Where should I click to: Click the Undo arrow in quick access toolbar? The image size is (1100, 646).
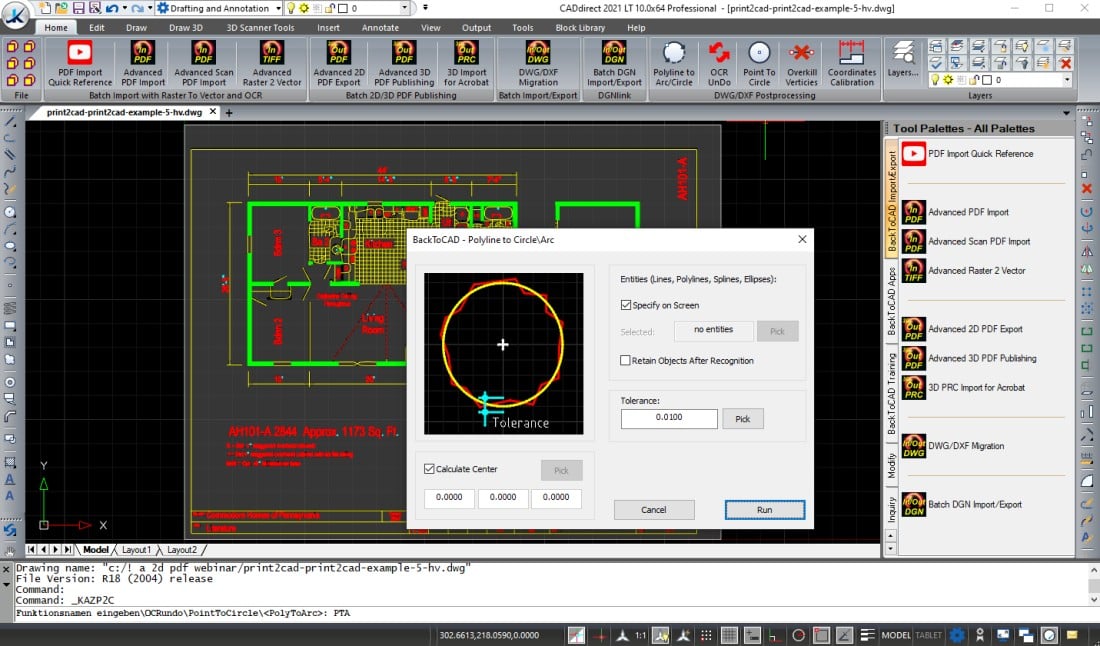[x=112, y=8]
